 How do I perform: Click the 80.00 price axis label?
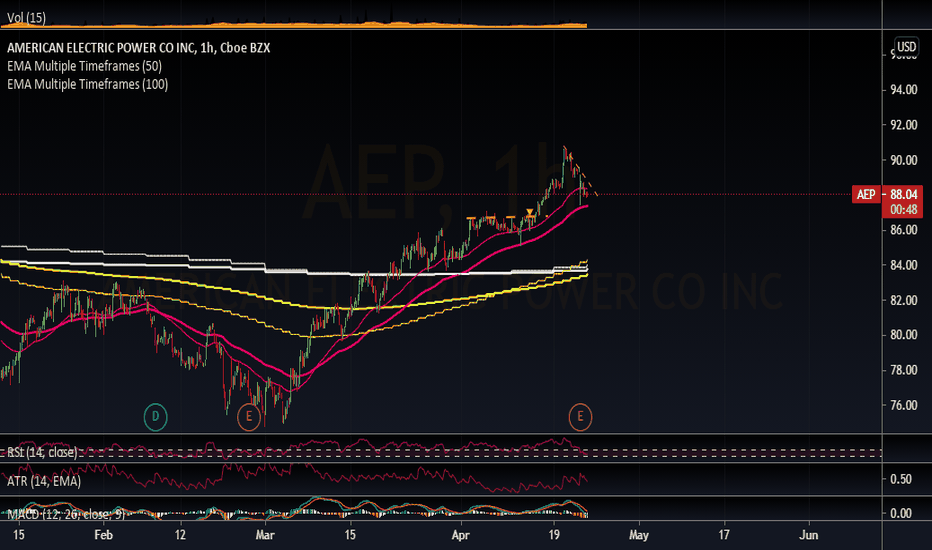pyautogui.click(x=903, y=335)
